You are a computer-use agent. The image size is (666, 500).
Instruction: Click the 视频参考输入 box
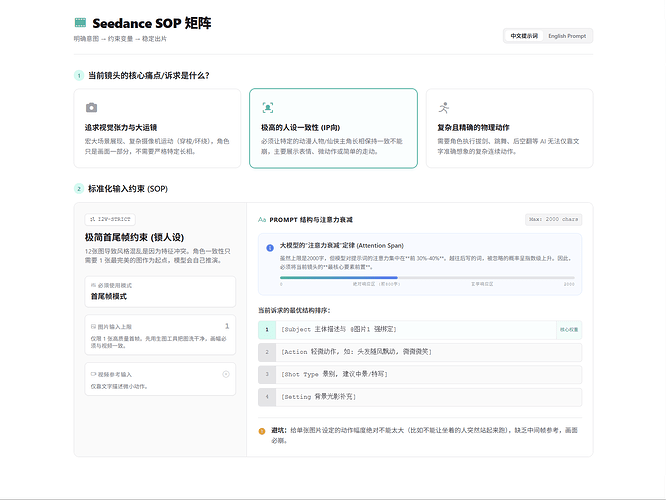[x=160, y=379]
